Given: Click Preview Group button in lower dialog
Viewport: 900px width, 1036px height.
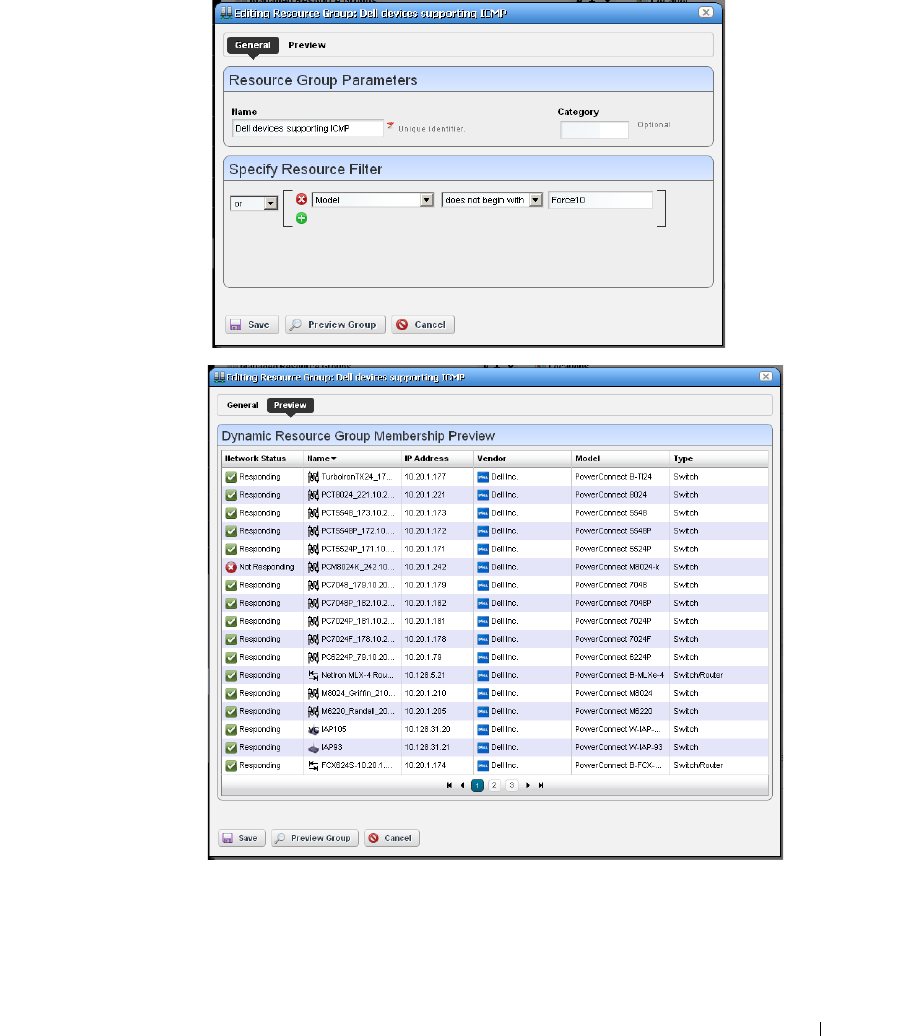Looking at the screenshot, I should coord(315,838).
